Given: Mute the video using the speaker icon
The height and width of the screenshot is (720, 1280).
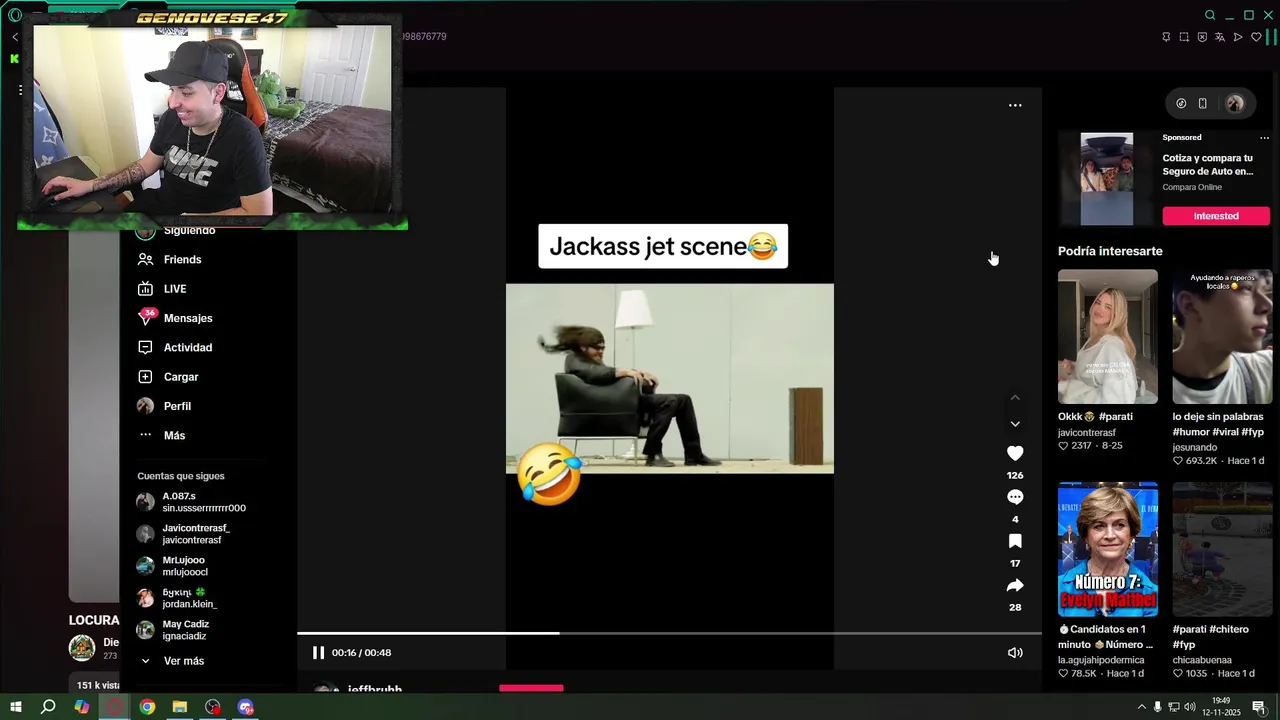Looking at the screenshot, I should tap(1015, 652).
